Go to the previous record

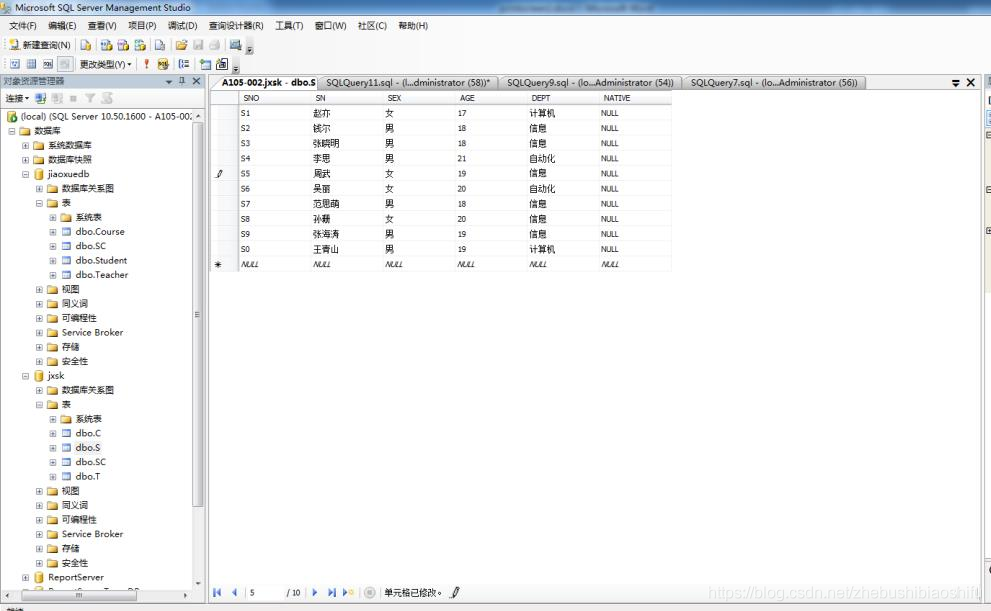(x=234, y=593)
